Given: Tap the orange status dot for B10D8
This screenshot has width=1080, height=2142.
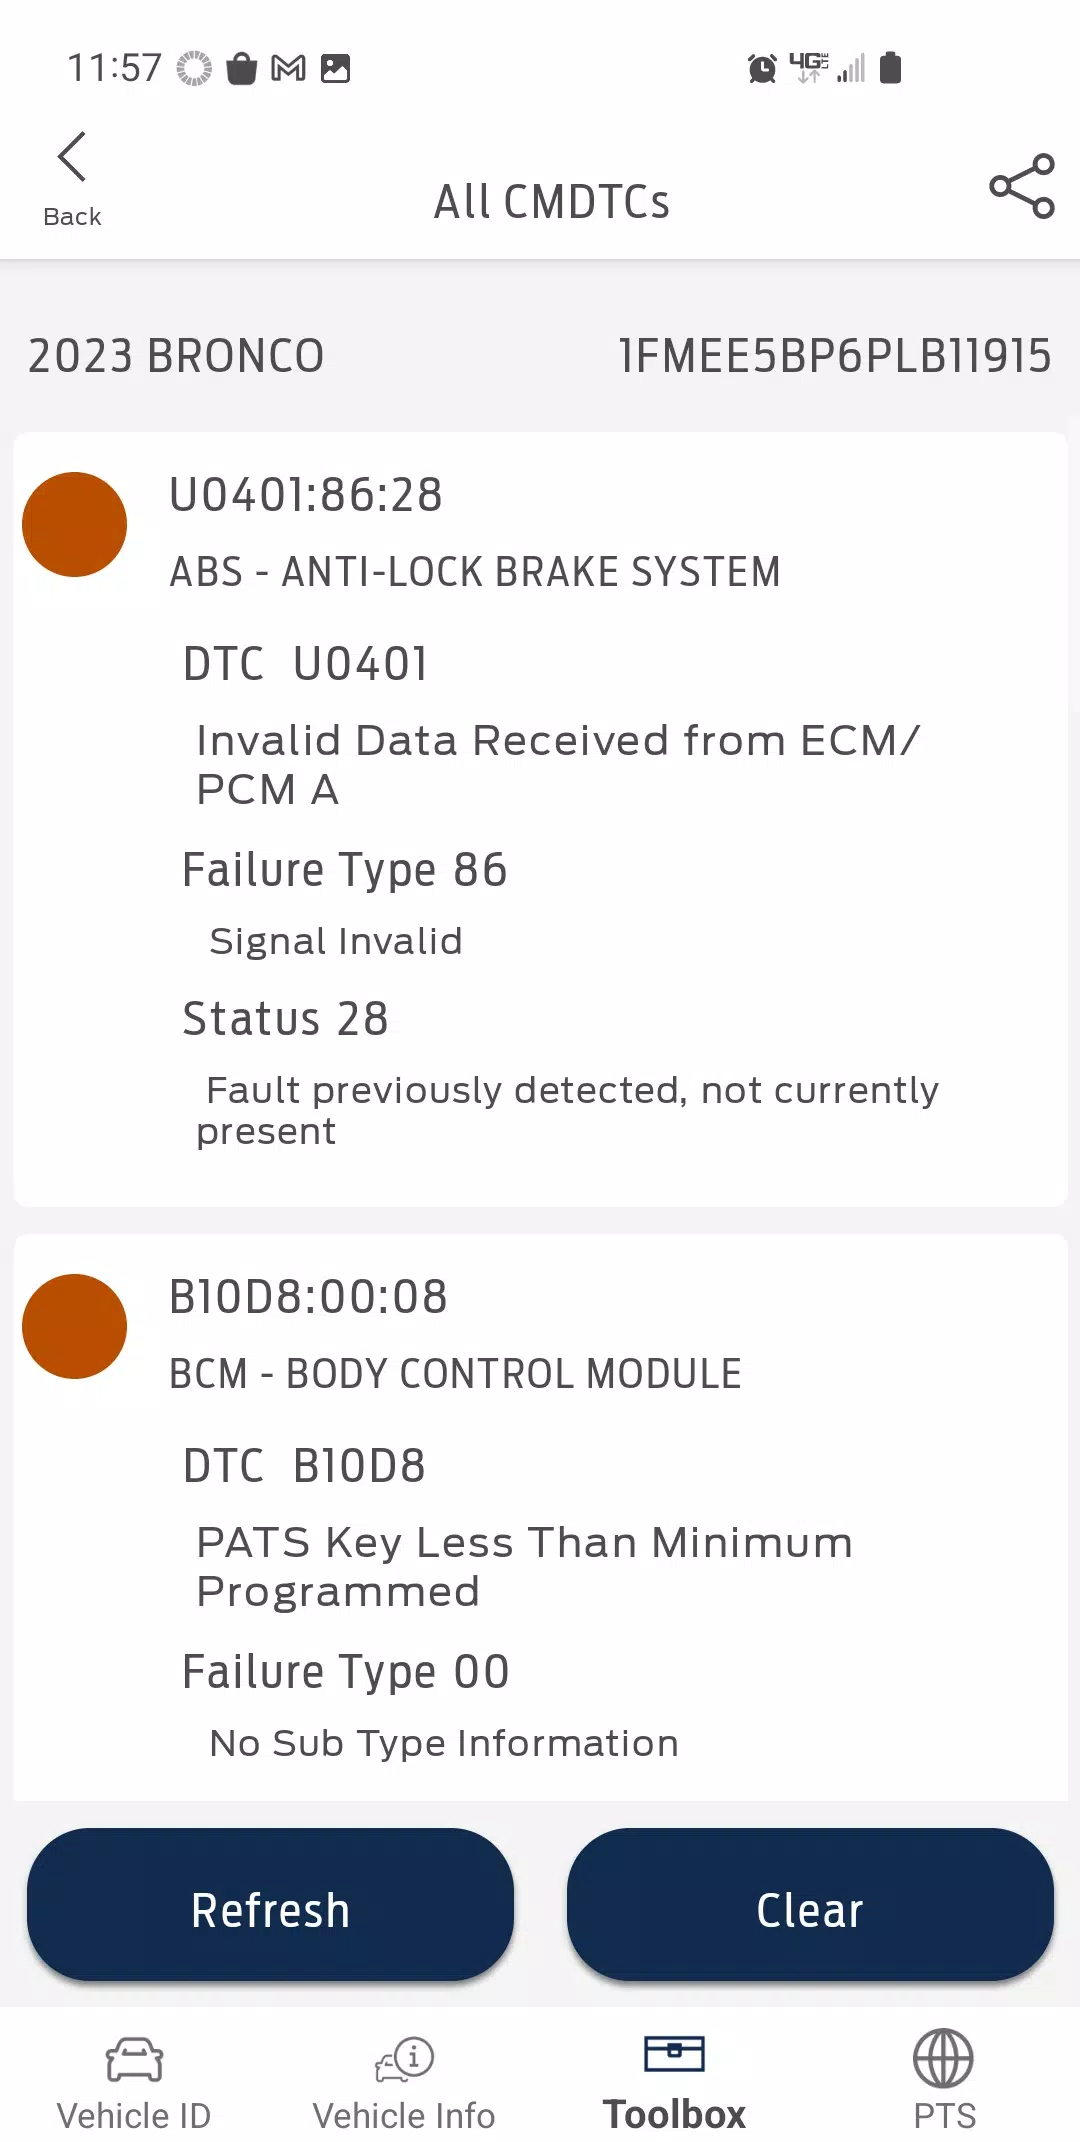Looking at the screenshot, I should pos(75,1327).
